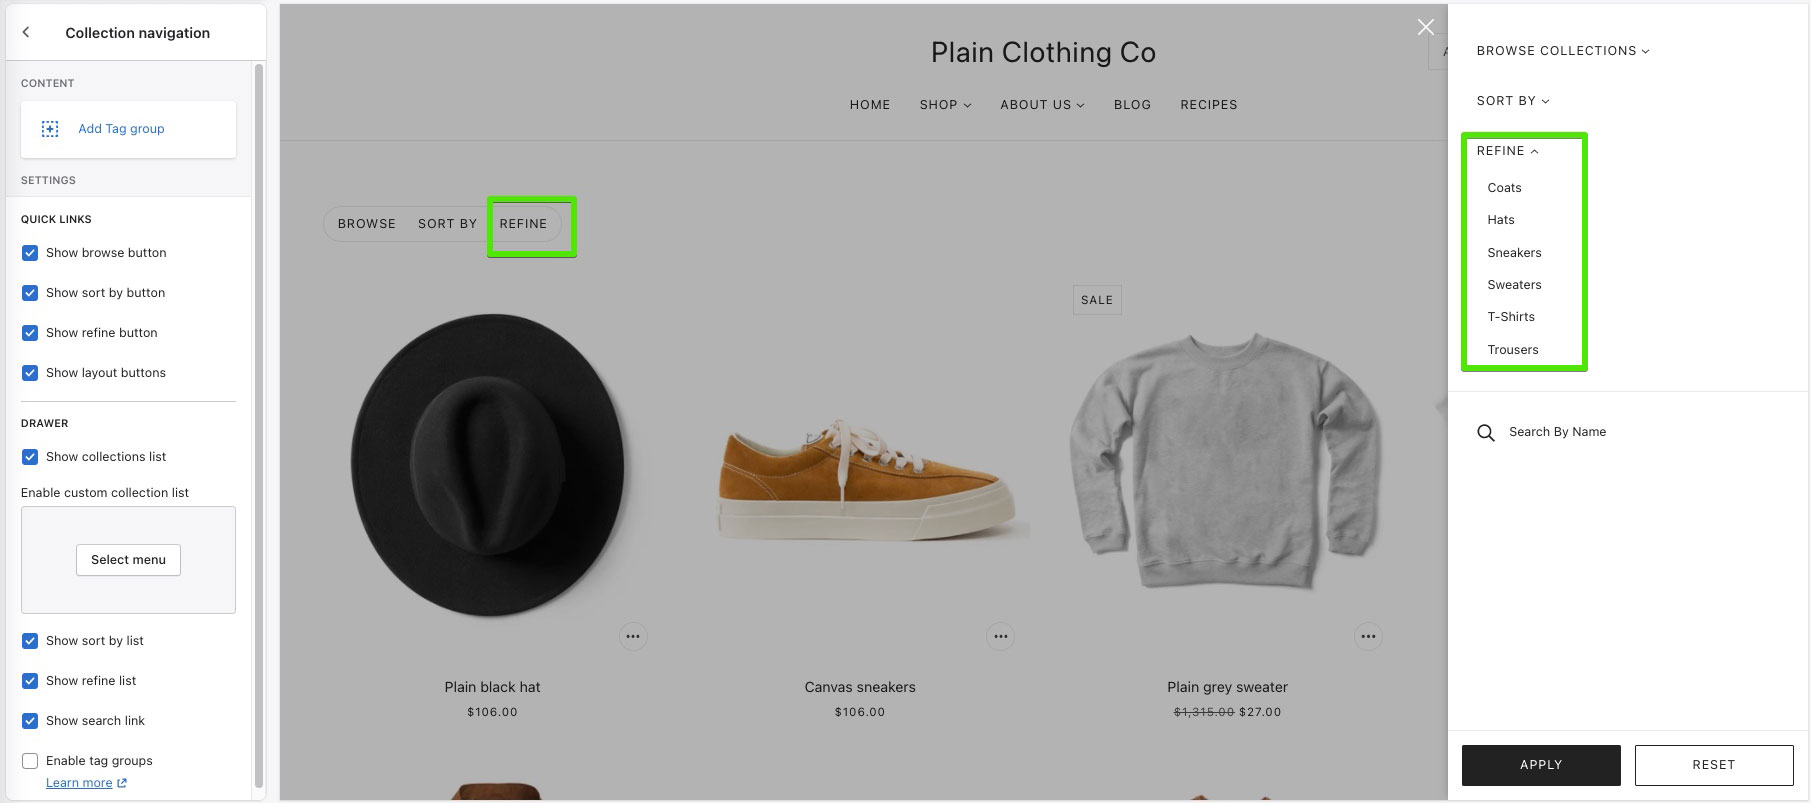Click the Add Tag group icon
The image size is (1811, 803).
[x=50, y=129]
